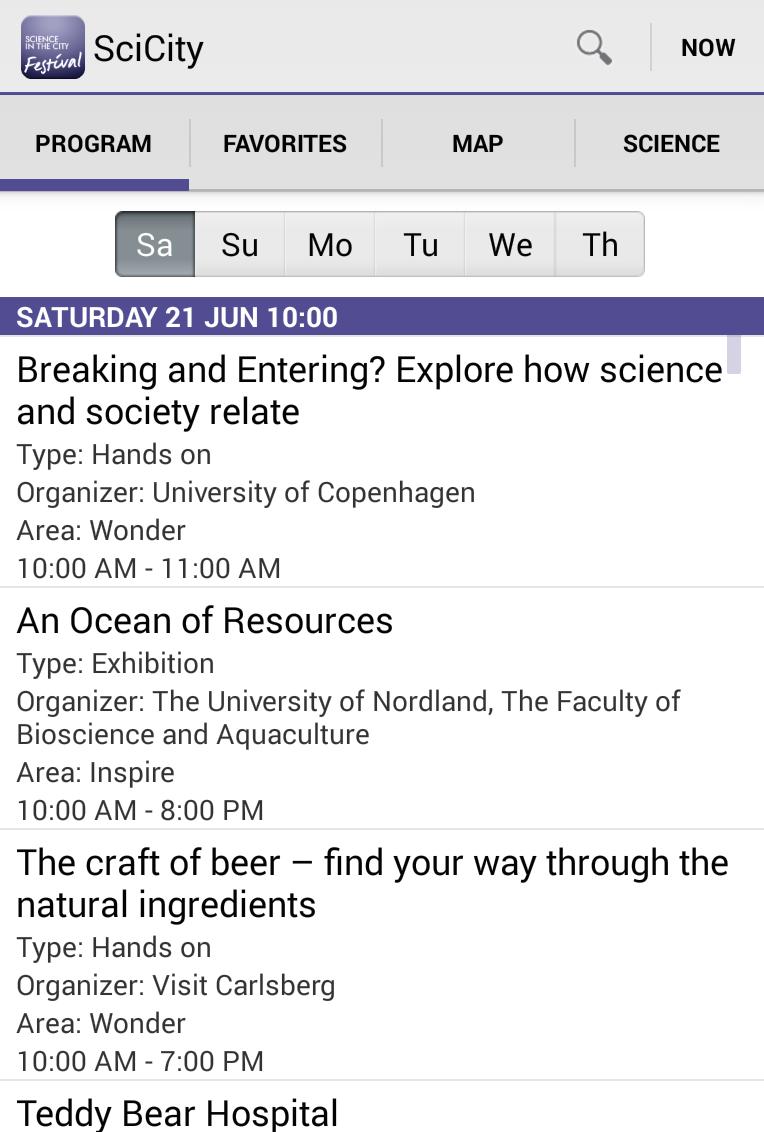Viewport: 764px width, 1132px height.
Task: Open the Favorites tab
Action: (x=285, y=144)
